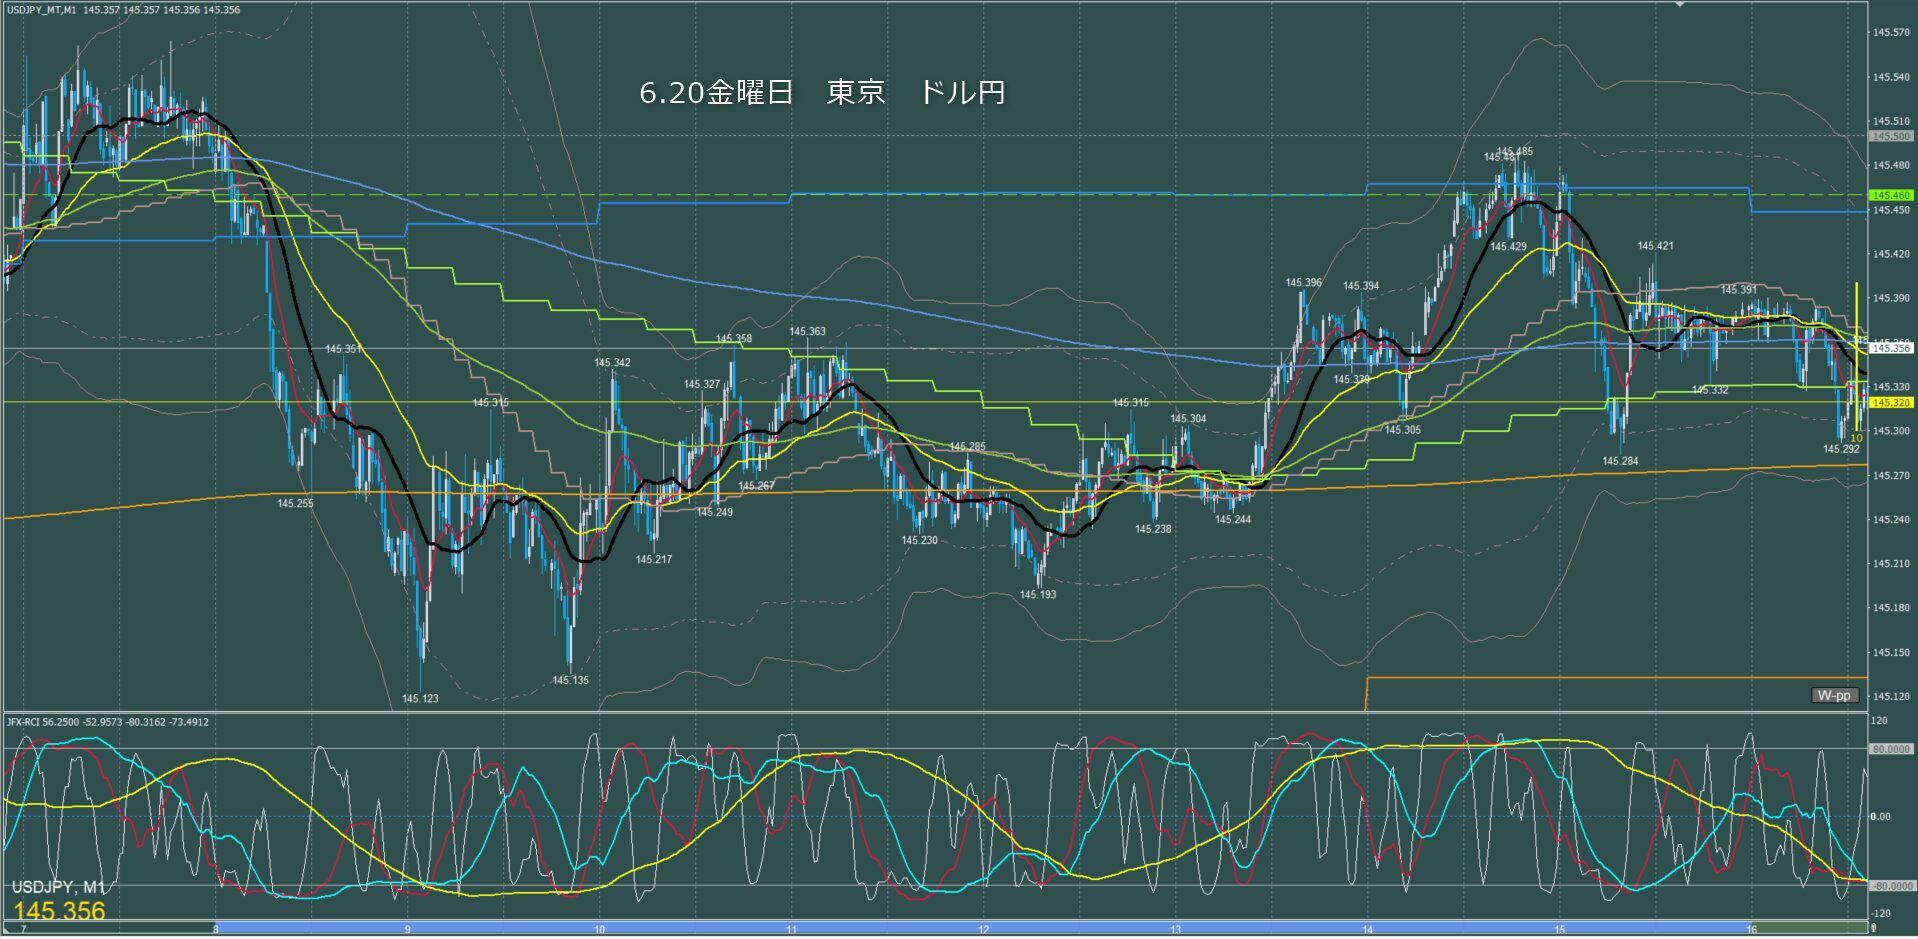The image size is (1918, 939).
Task: Click the -80.0000 RCI level tag
Action: (1890, 886)
